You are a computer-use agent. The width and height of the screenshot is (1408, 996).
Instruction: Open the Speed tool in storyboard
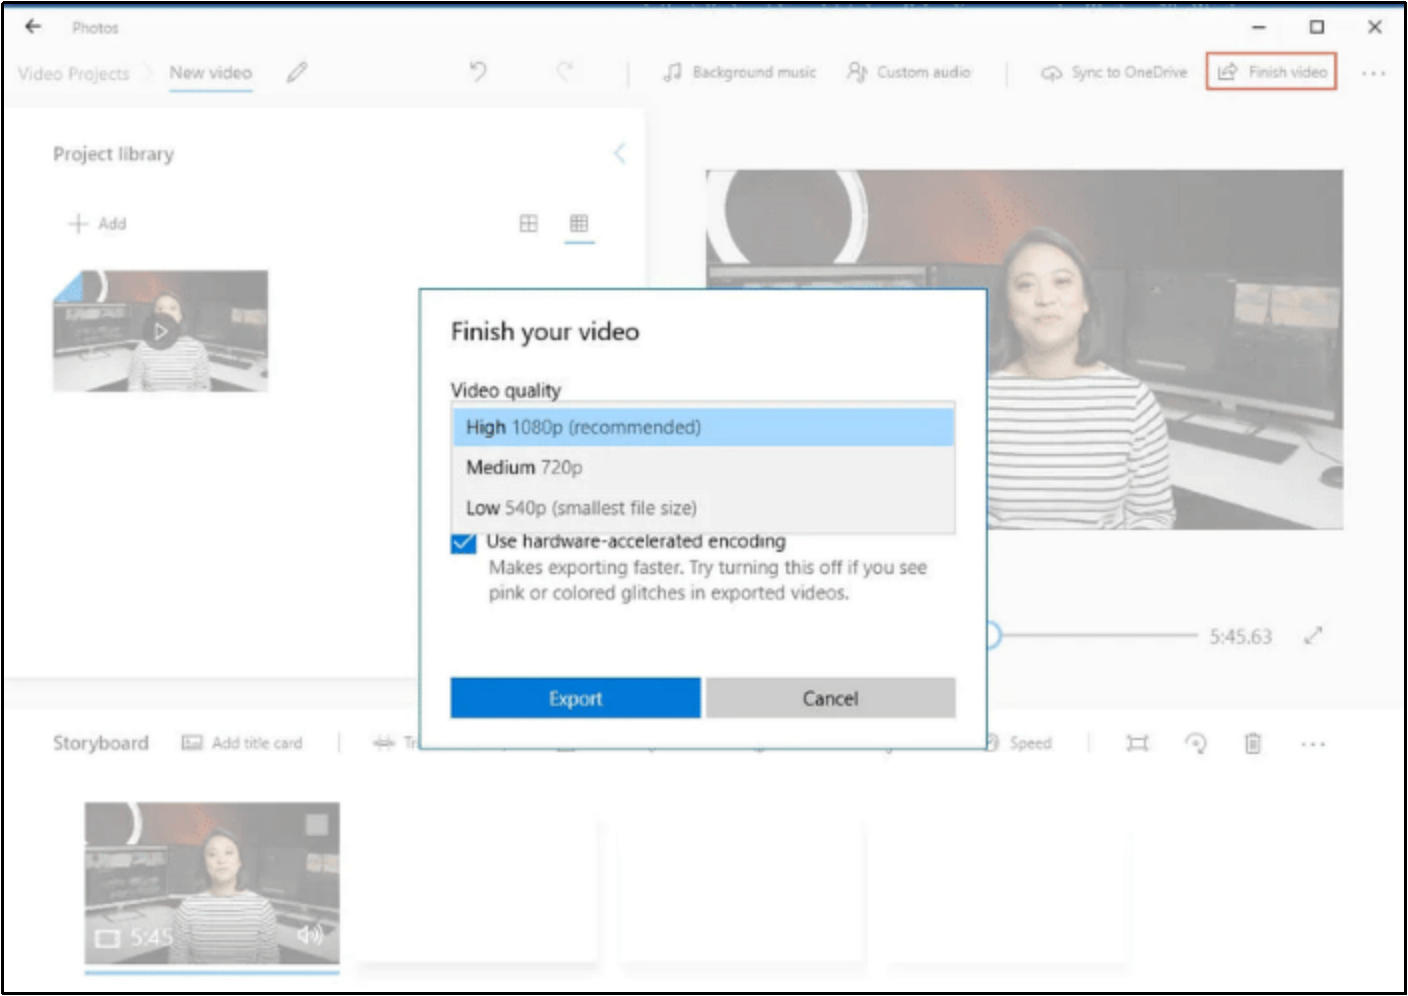click(x=1019, y=743)
